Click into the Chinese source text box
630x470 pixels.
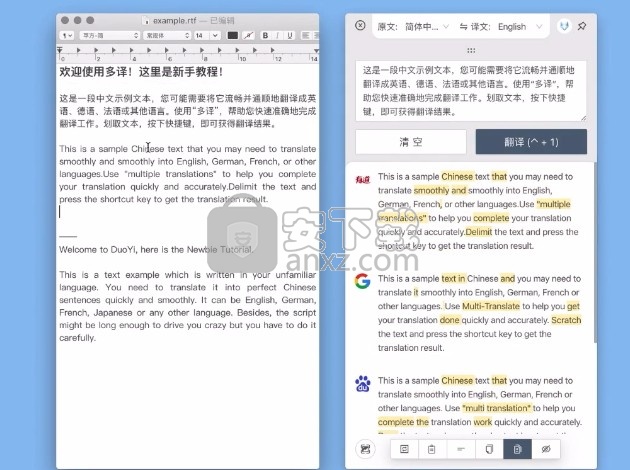click(471, 91)
